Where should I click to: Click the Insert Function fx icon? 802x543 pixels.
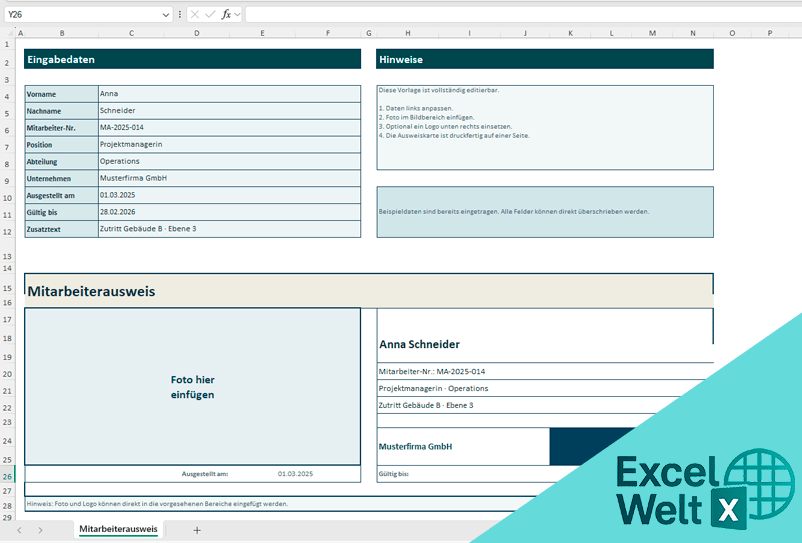tap(226, 15)
